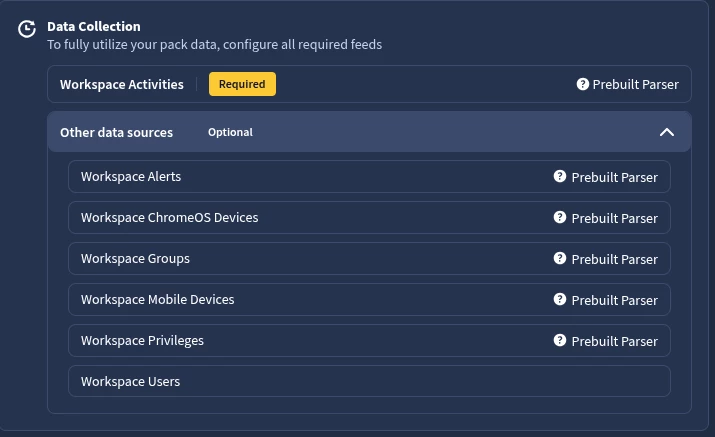Click help icon in Workspace Mobile Devices row
Image resolution: width=715 pixels, height=437 pixels.
coord(560,299)
